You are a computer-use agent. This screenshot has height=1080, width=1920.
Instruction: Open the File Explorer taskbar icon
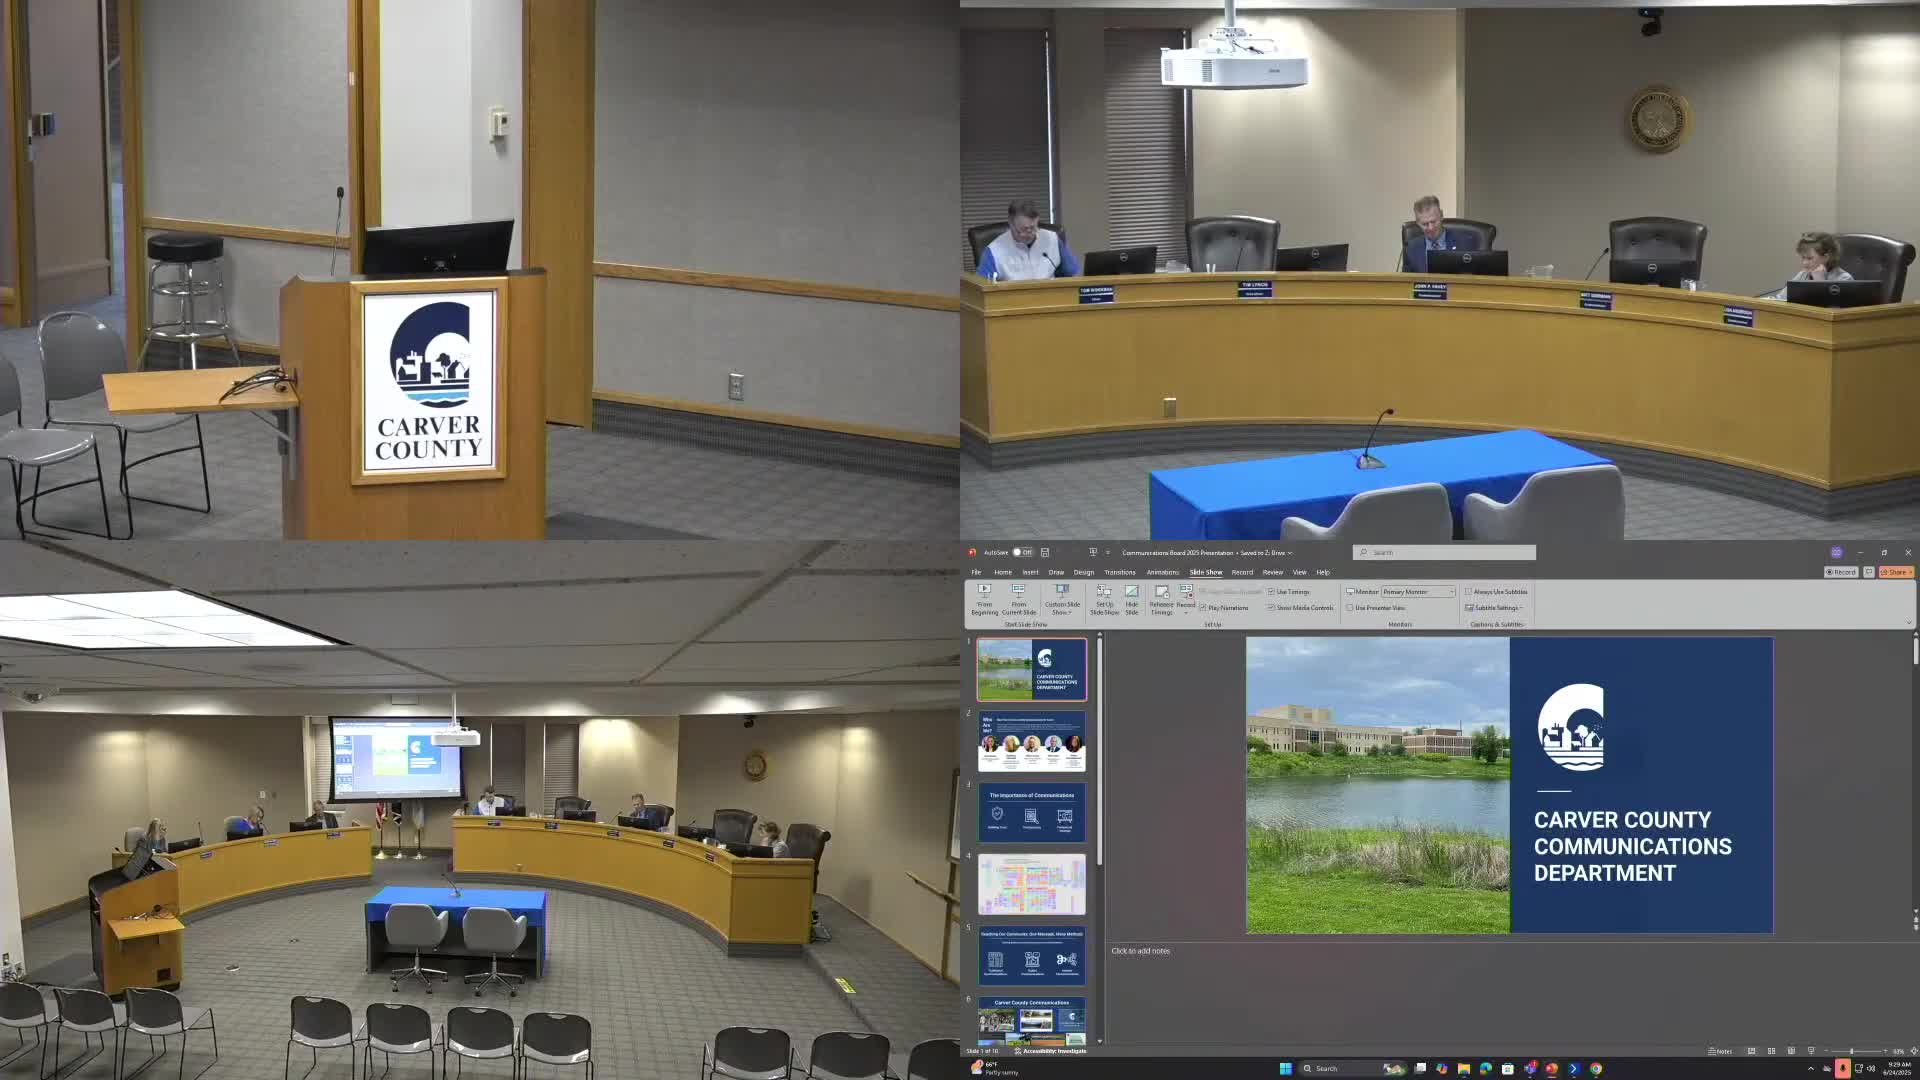pos(1463,1068)
